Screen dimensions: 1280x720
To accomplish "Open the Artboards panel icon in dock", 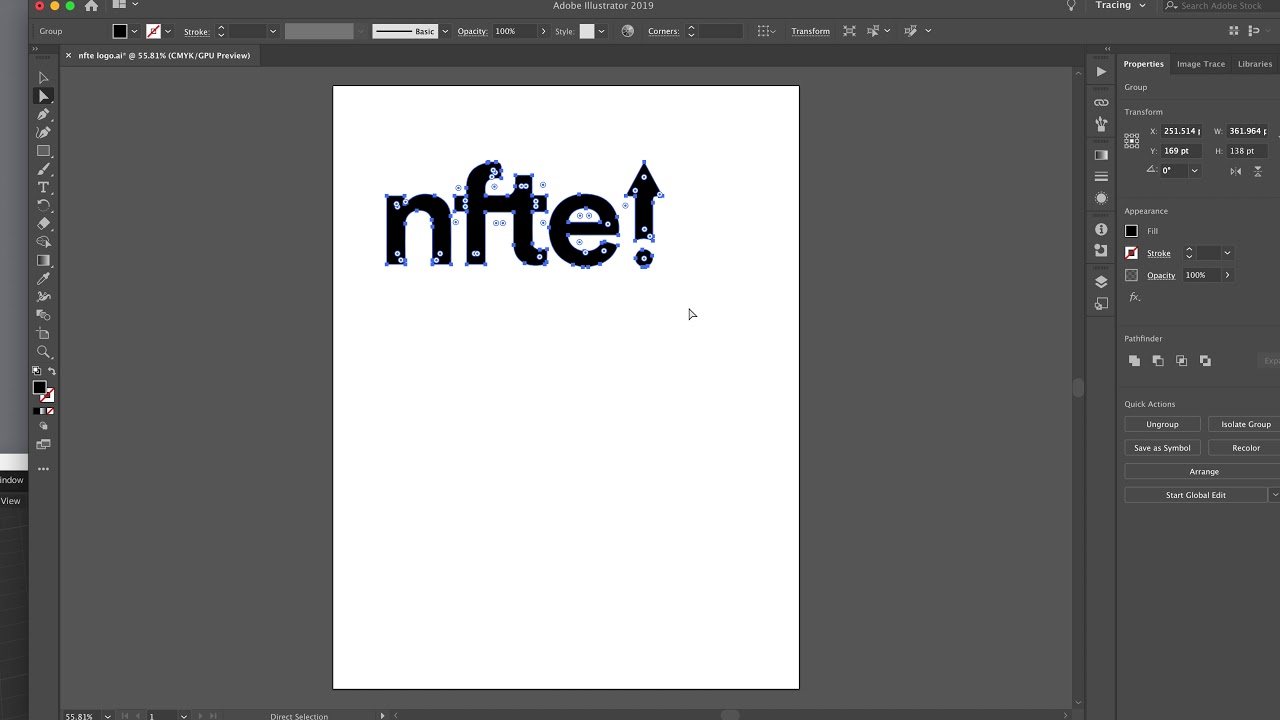I will tap(1101, 303).
